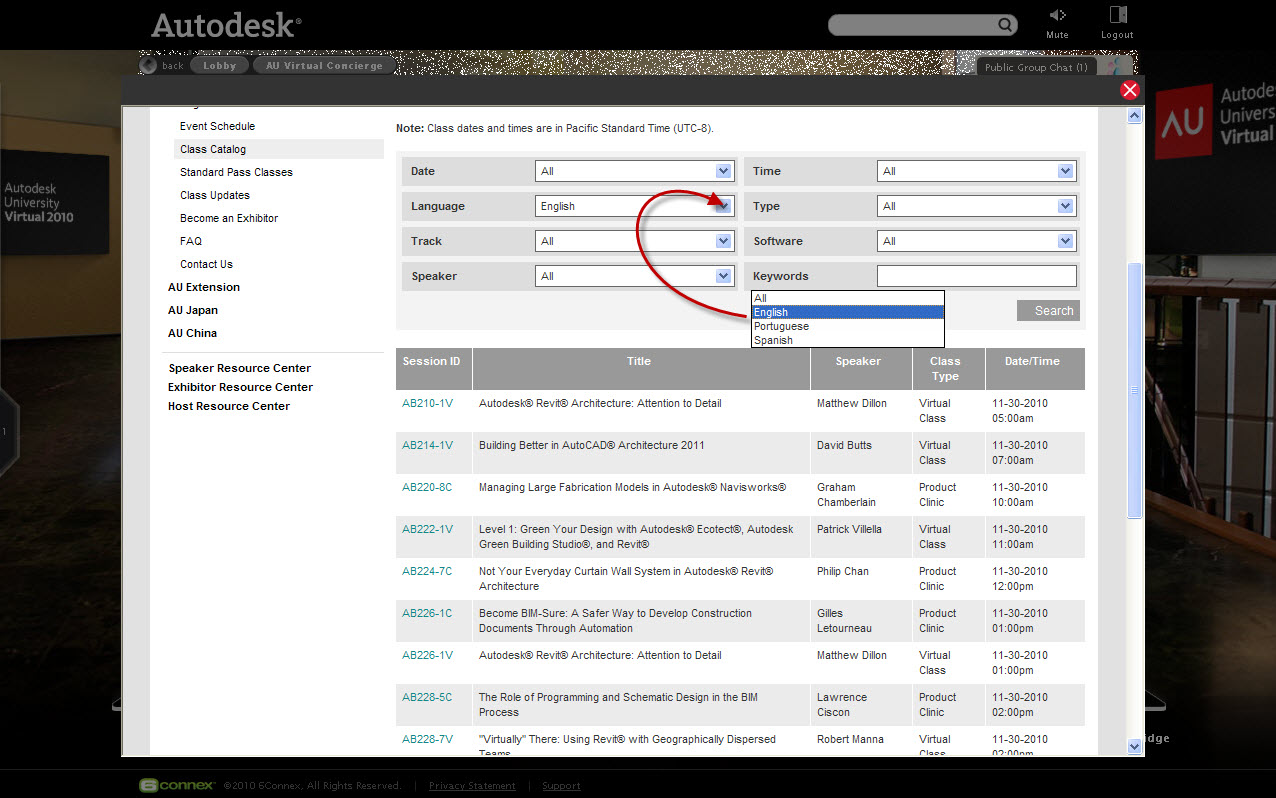Open session AB220-8C

(x=427, y=487)
